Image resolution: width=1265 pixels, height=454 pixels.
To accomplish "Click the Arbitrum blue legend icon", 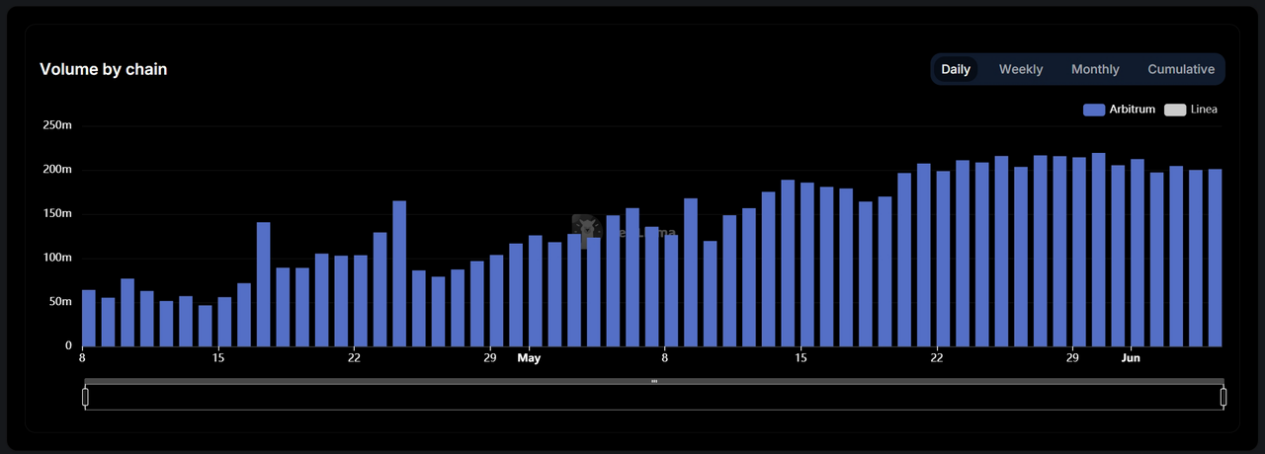I will click(1093, 109).
